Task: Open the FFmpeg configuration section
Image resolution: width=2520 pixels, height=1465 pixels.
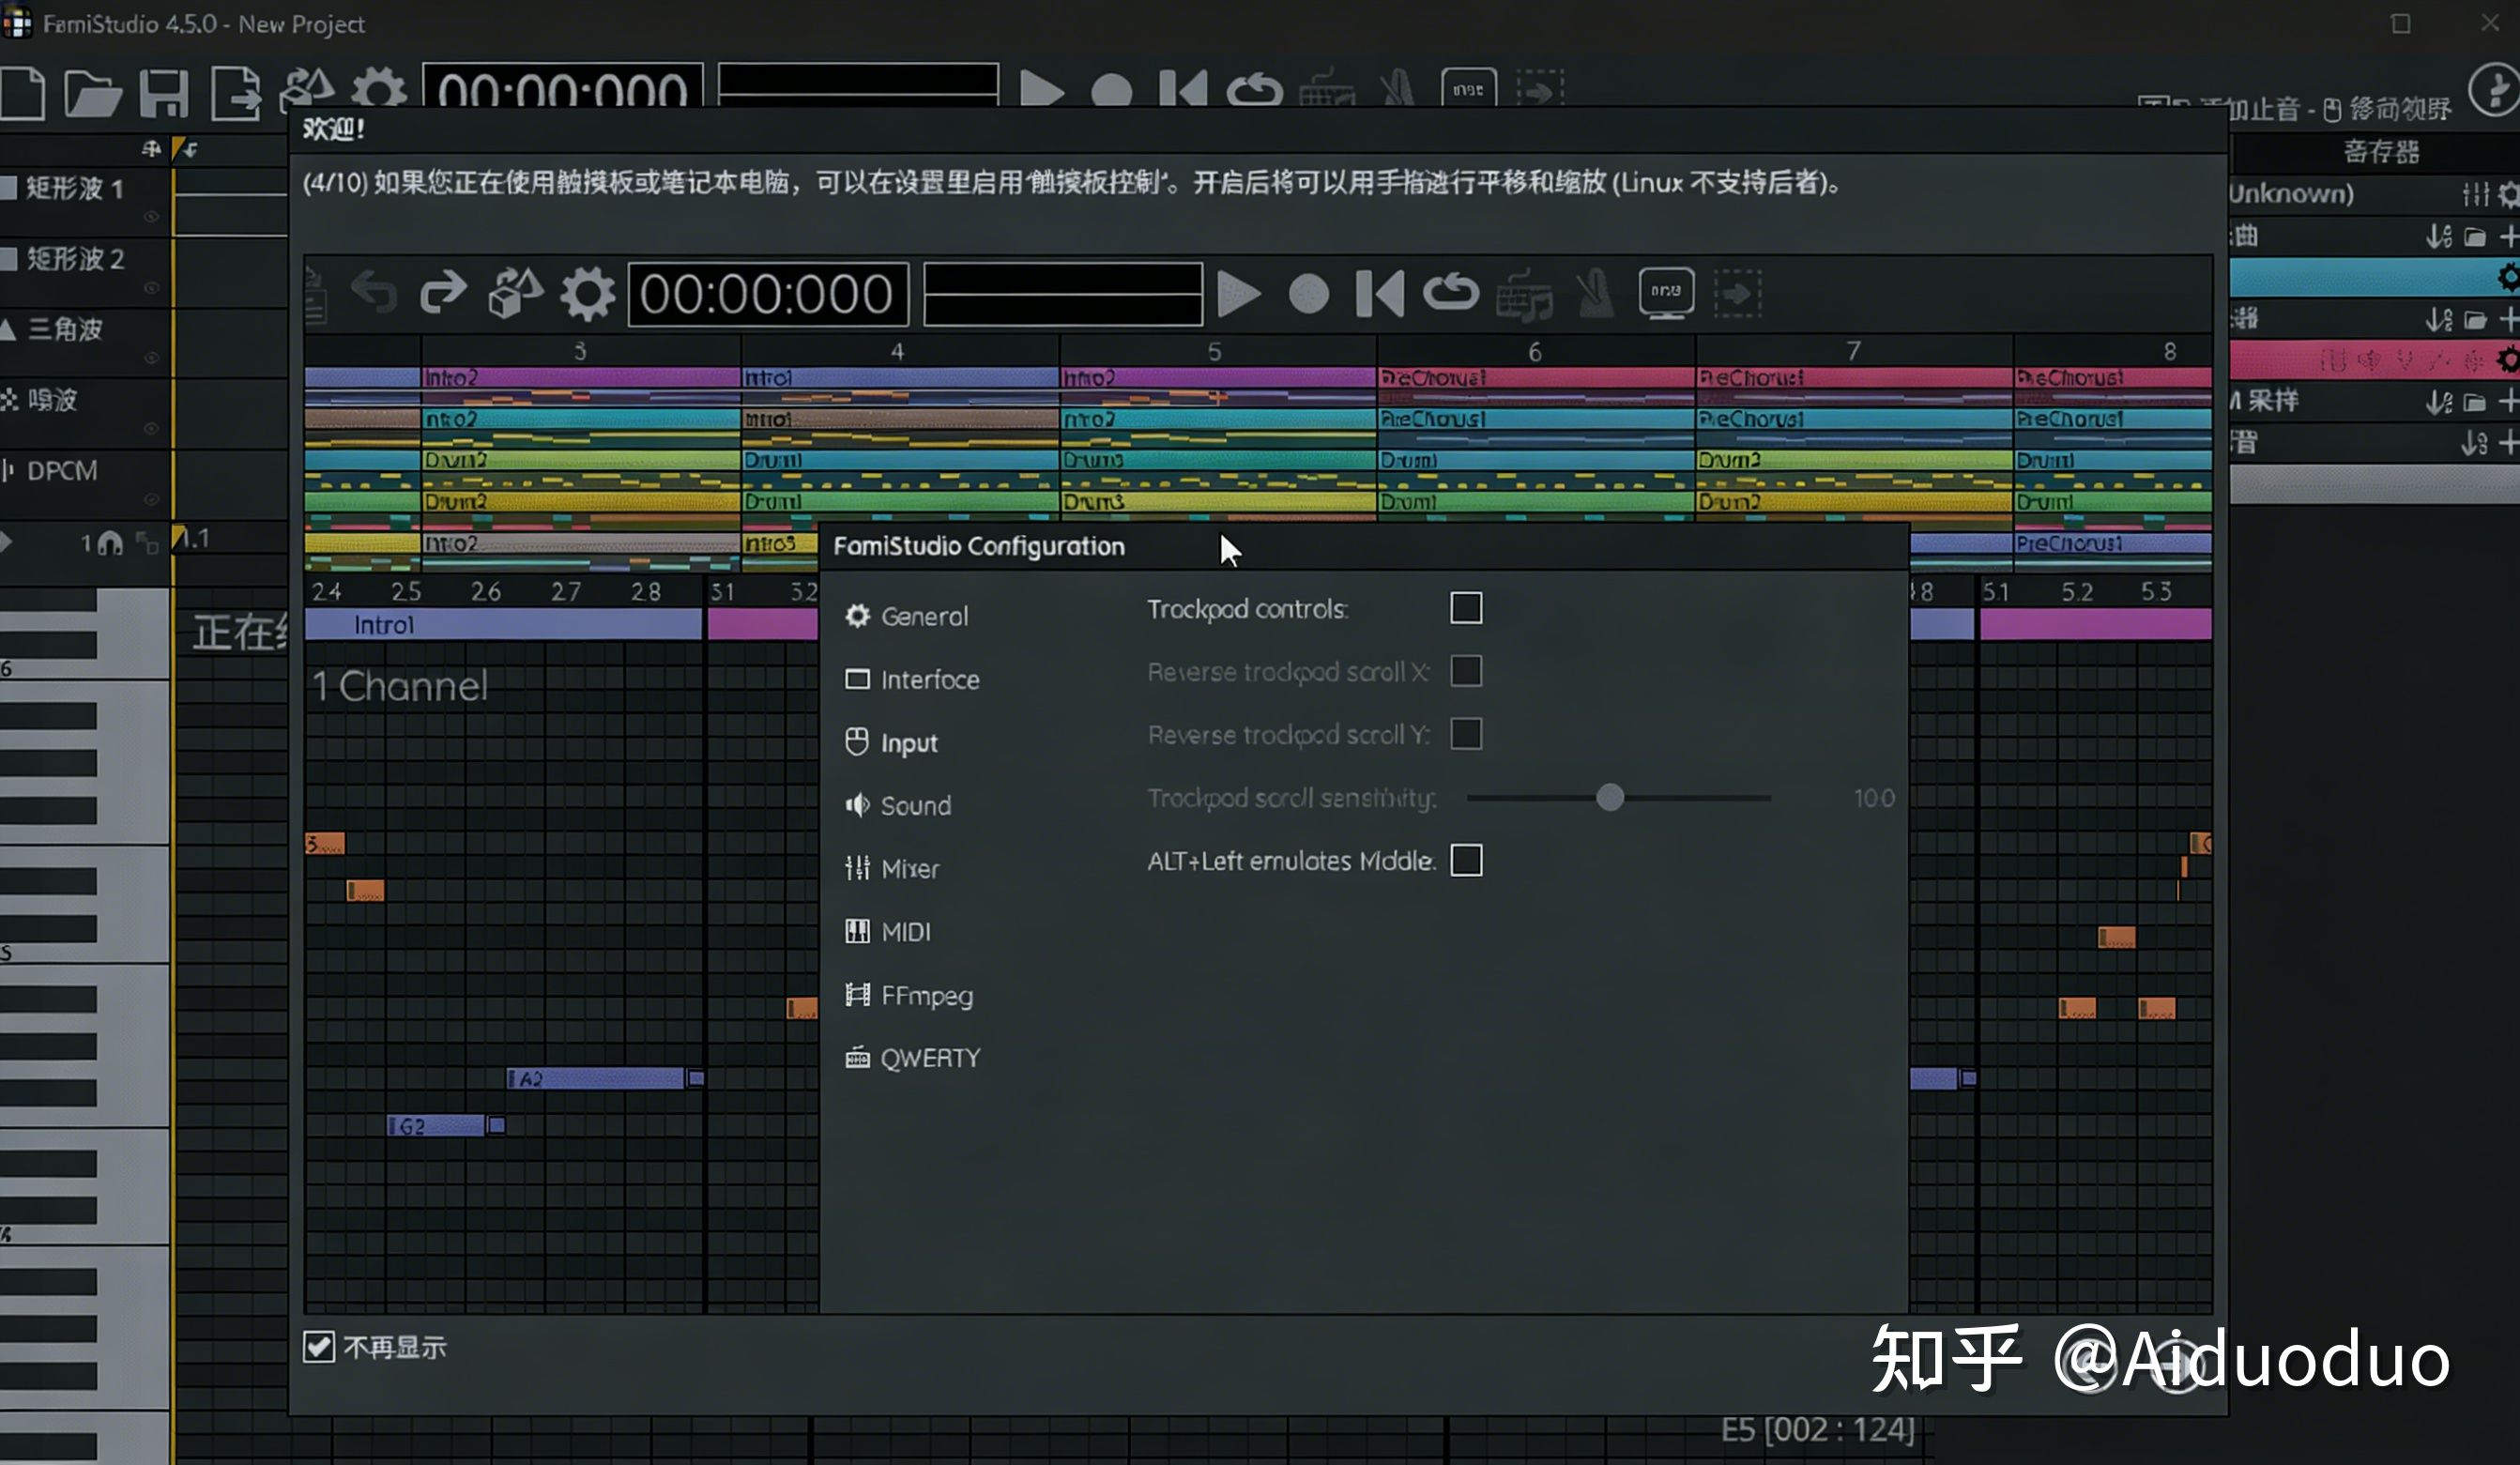Action: pos(908,995)
